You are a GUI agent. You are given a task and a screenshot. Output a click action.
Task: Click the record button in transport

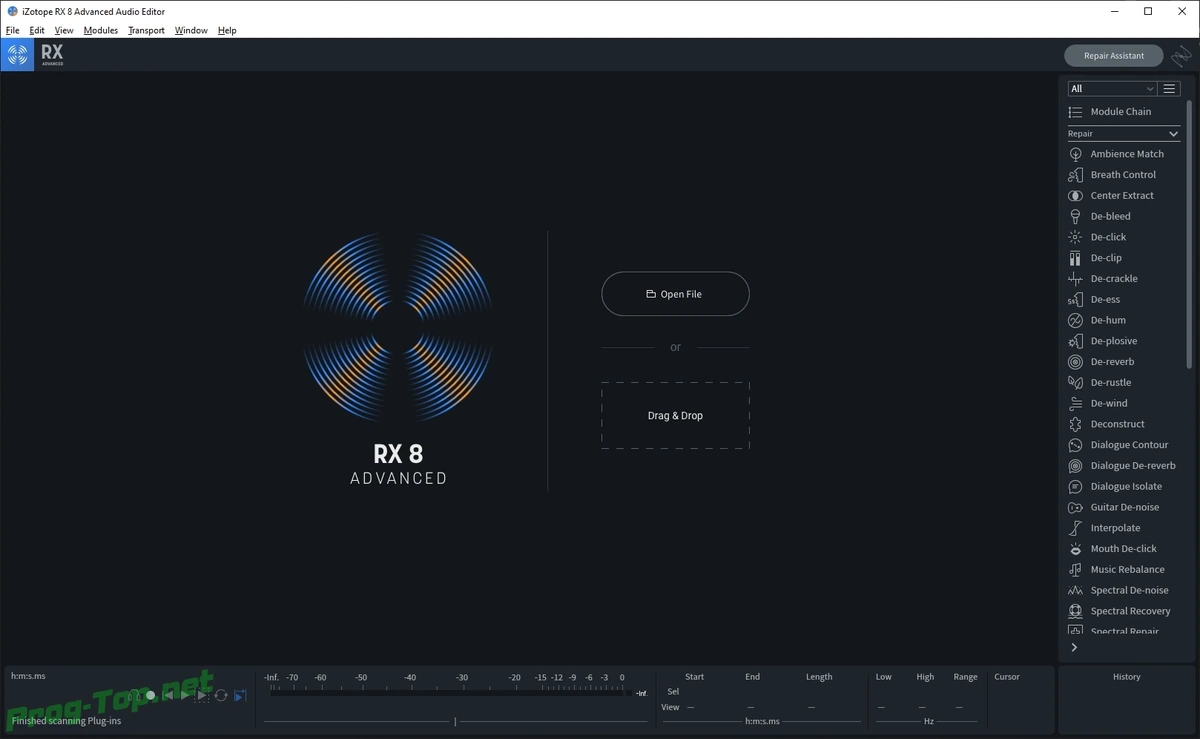click(x=150, y=695)
